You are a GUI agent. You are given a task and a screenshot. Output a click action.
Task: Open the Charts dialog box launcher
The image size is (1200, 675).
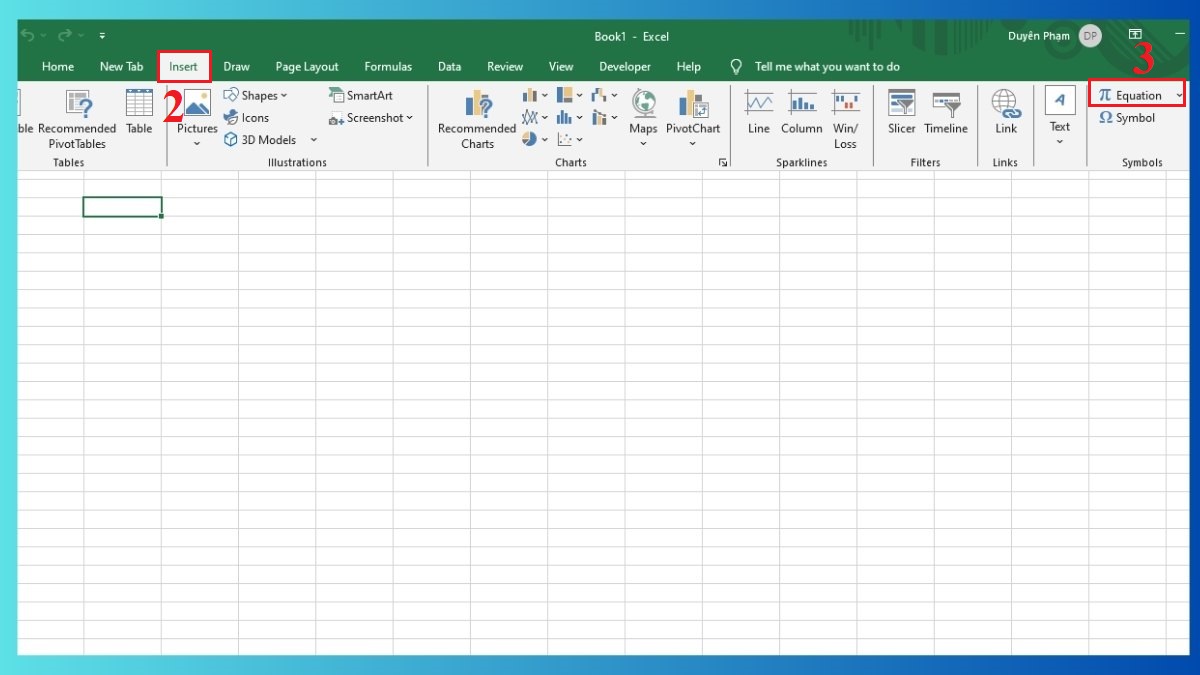(x=723, y=162)
